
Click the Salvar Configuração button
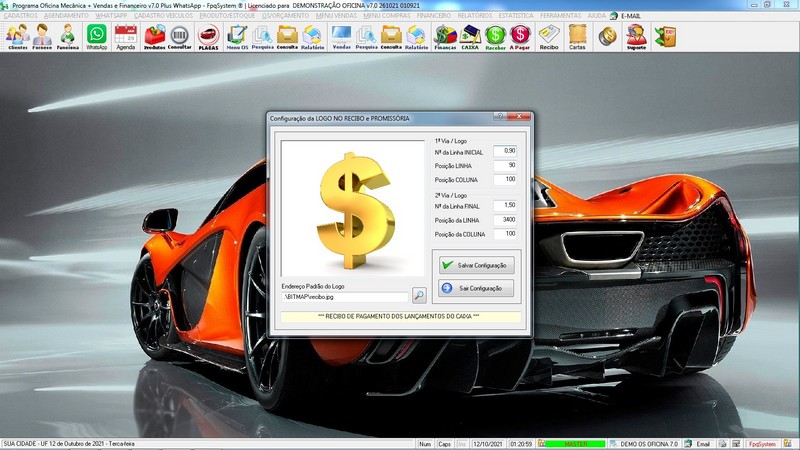point(476,265)
